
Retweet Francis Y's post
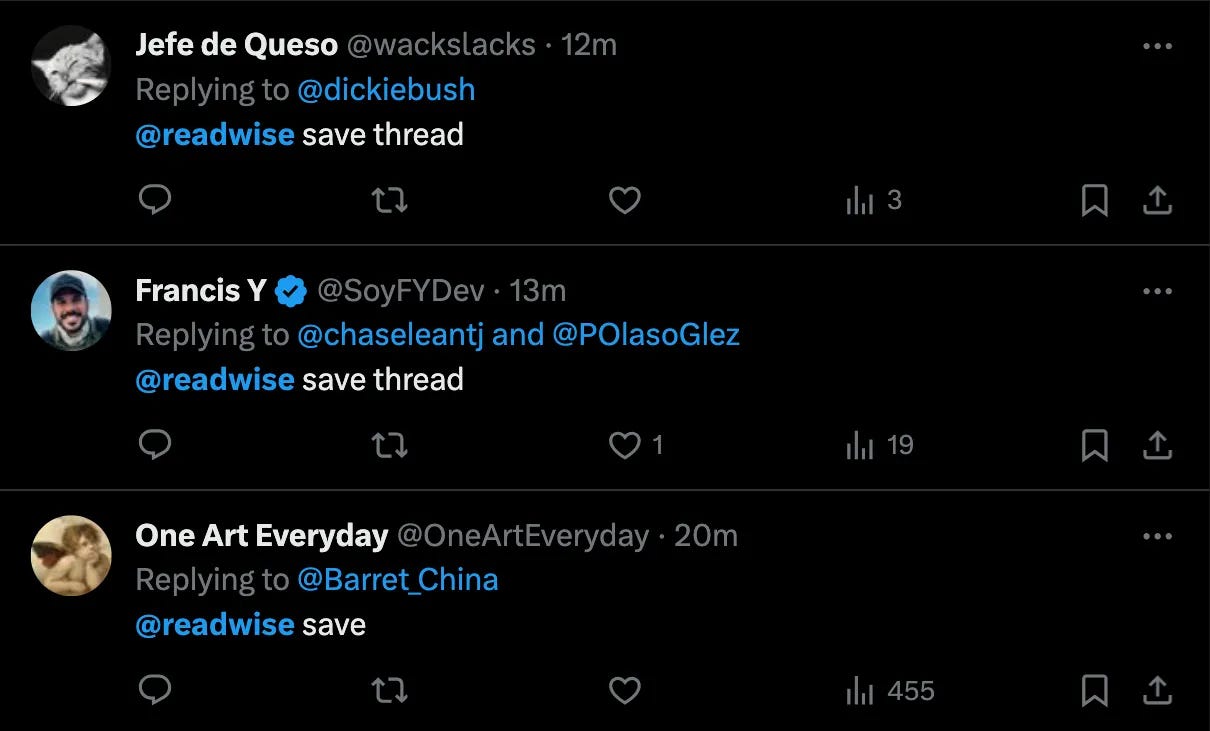pos(389,445)
